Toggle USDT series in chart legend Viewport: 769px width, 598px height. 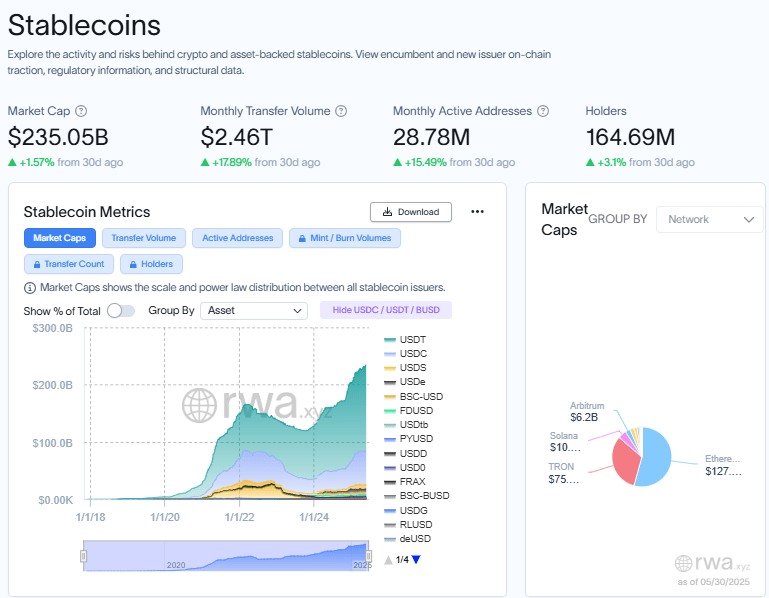click(405, 339)
